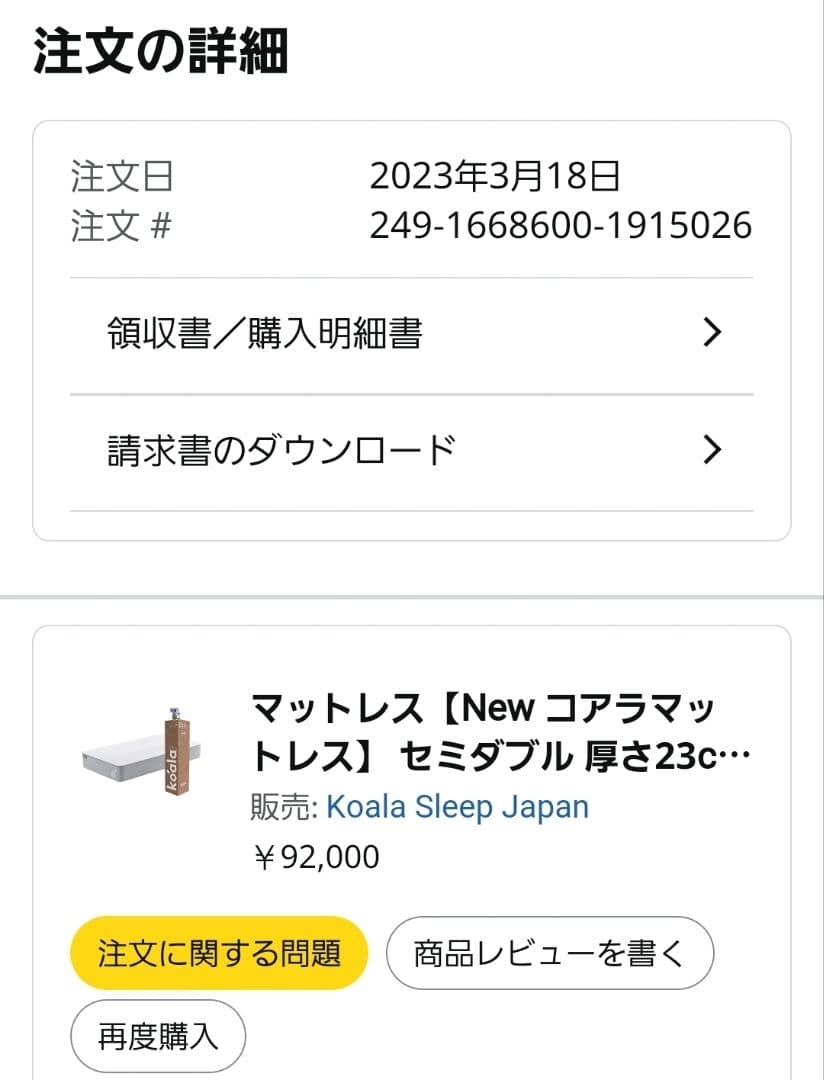
Task: Open the 領収書／購入明細書 chevron arrow
Action: click(712, 333)
